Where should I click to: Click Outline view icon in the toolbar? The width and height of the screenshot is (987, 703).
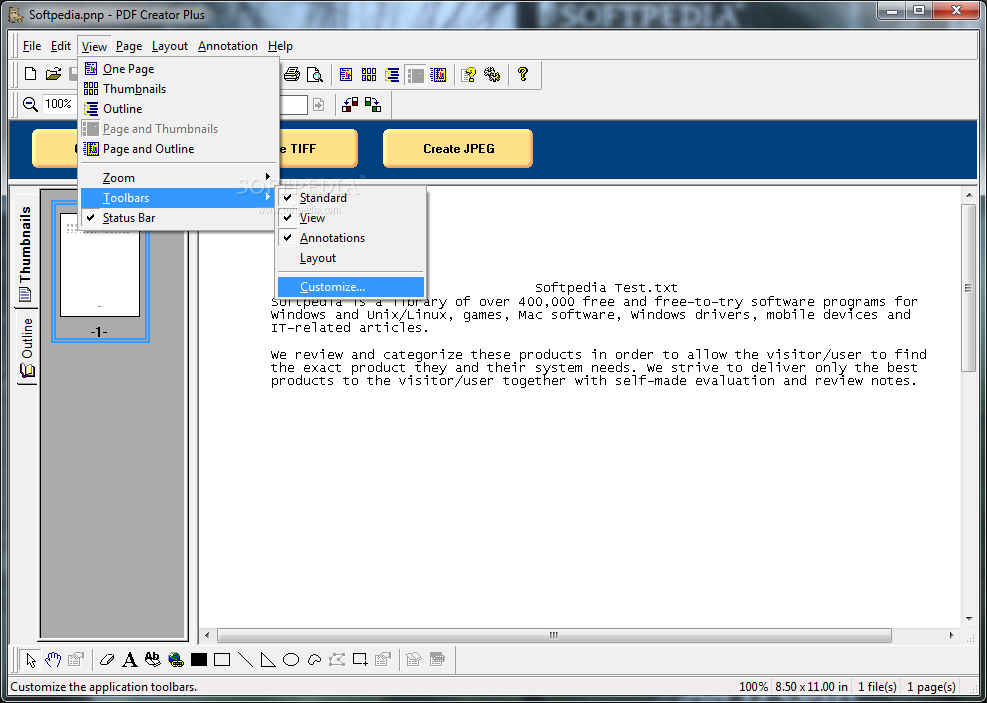(x=392, y=74)
